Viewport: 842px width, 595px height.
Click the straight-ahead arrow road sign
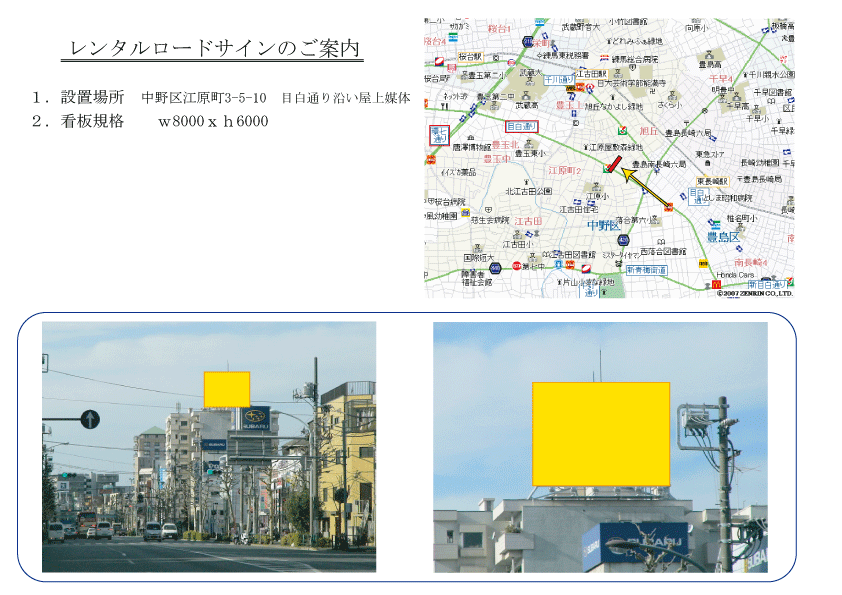pos(90,419)
